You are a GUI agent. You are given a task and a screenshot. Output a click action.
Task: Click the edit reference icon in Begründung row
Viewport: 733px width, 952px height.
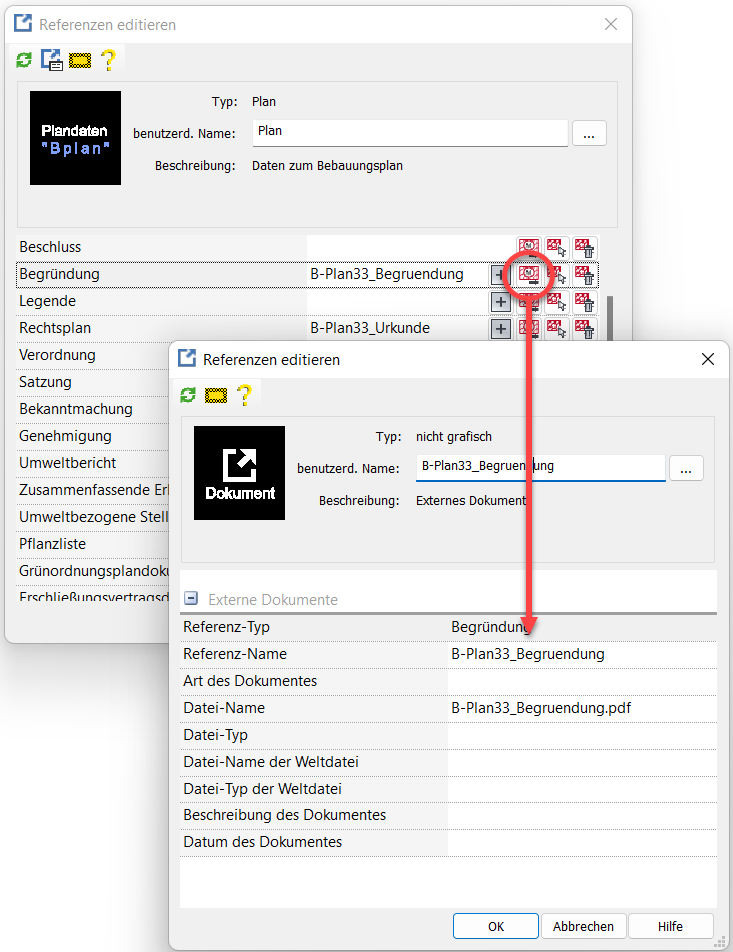pos(529,274)
